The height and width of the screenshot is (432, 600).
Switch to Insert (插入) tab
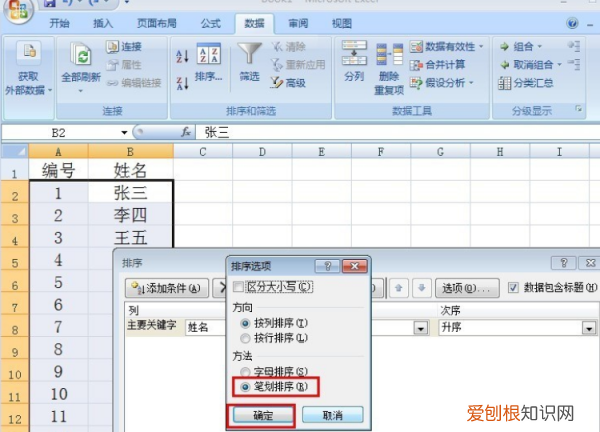103,24
